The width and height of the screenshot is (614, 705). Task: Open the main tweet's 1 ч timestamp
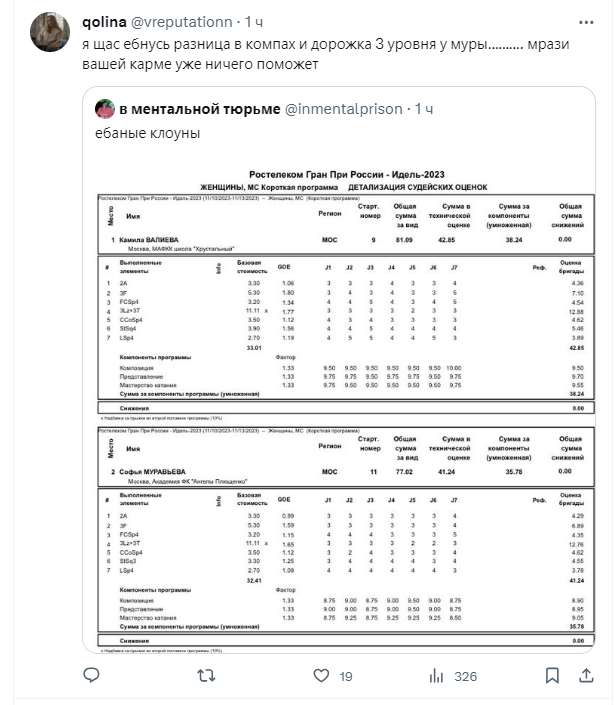254,21
